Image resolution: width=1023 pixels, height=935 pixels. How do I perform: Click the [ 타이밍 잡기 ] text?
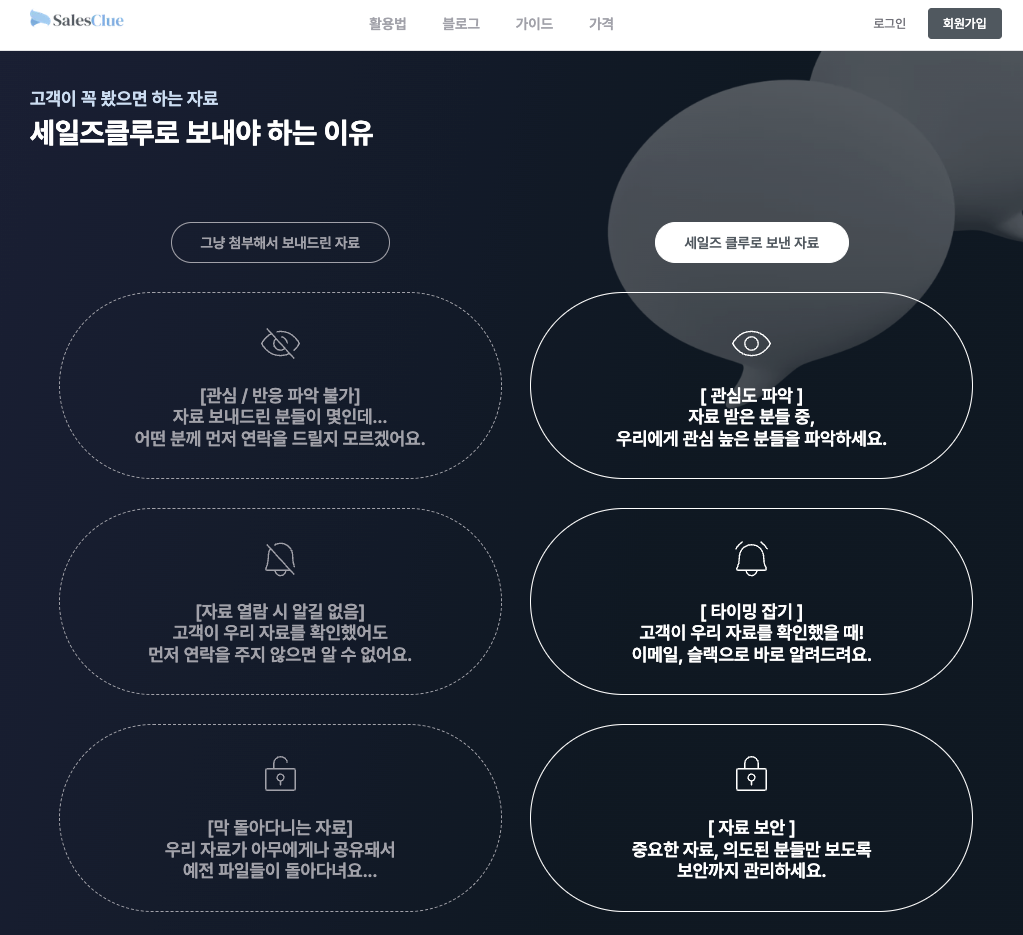click(752, 611)
